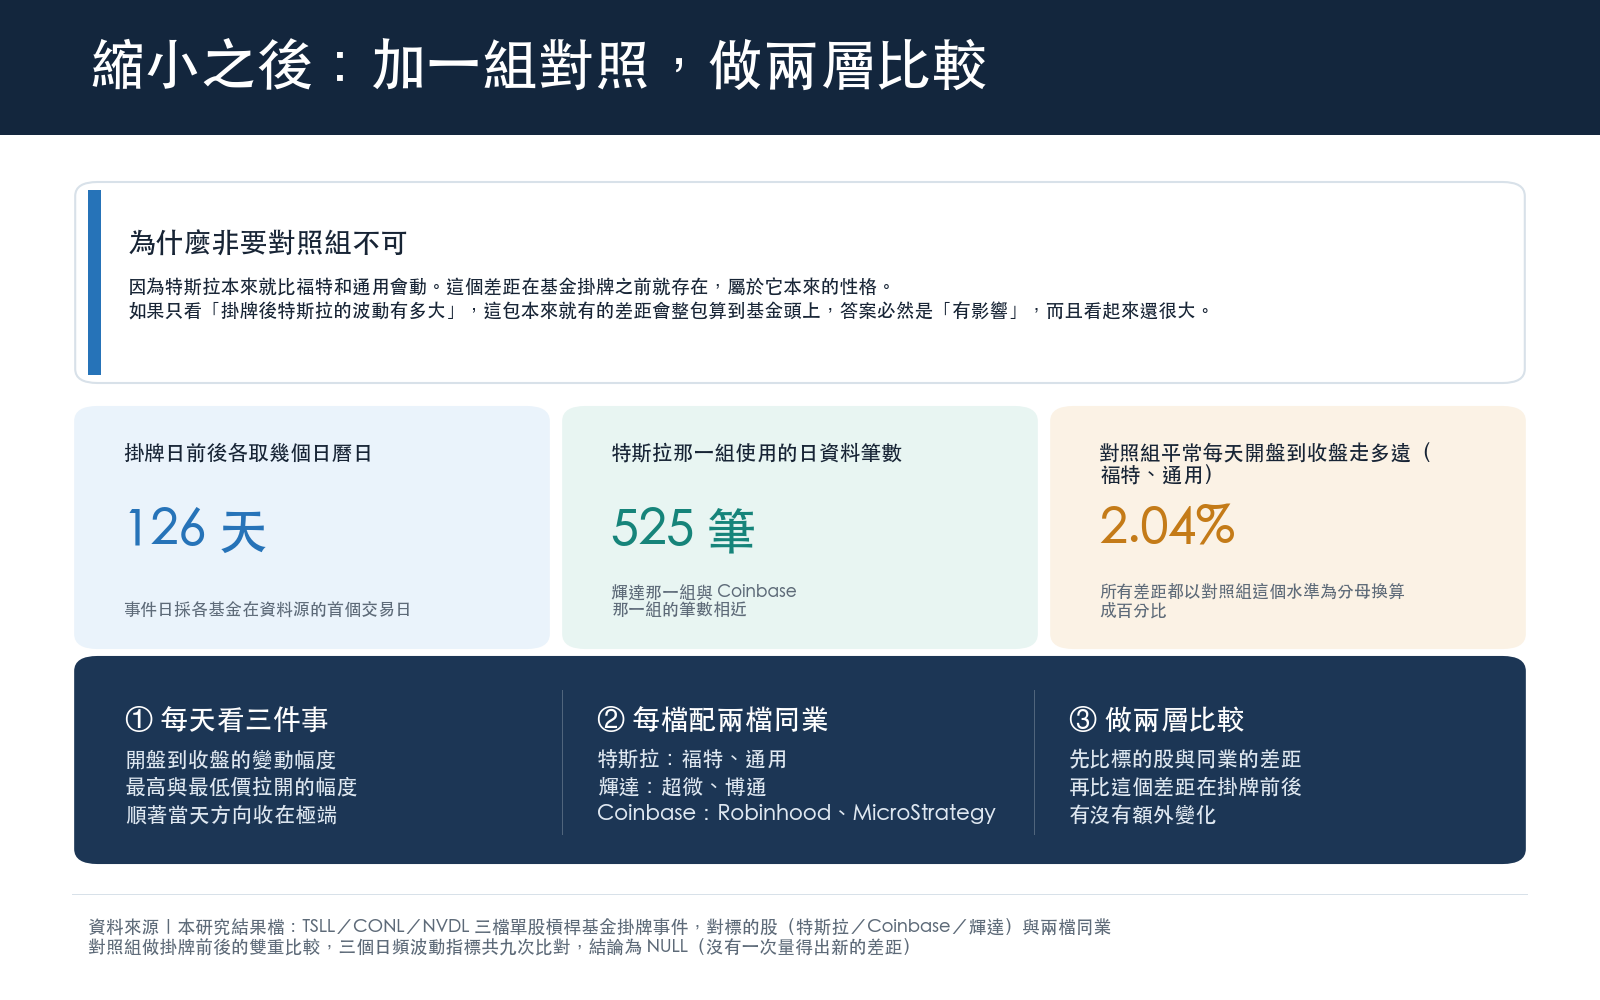1600x1000 pixels.
Task: Click the line 輝達：超微、博通
Action: click(682, 787)
